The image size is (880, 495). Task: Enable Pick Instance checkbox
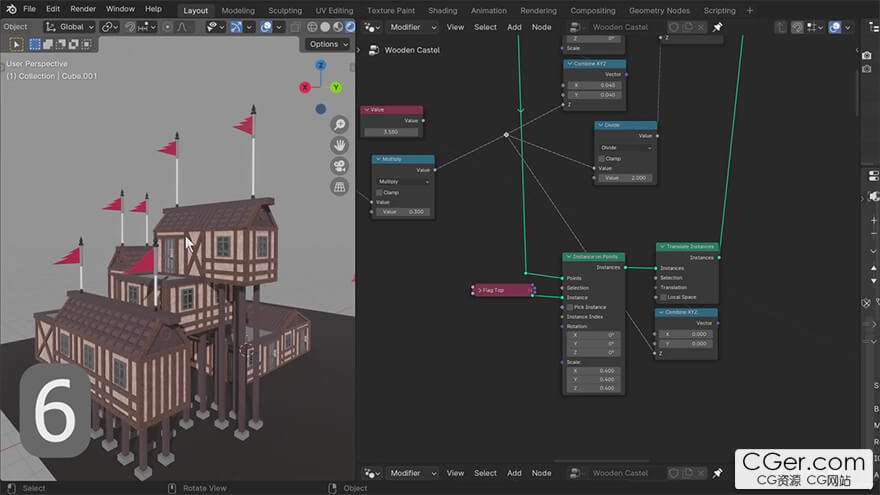click(570, 307)
